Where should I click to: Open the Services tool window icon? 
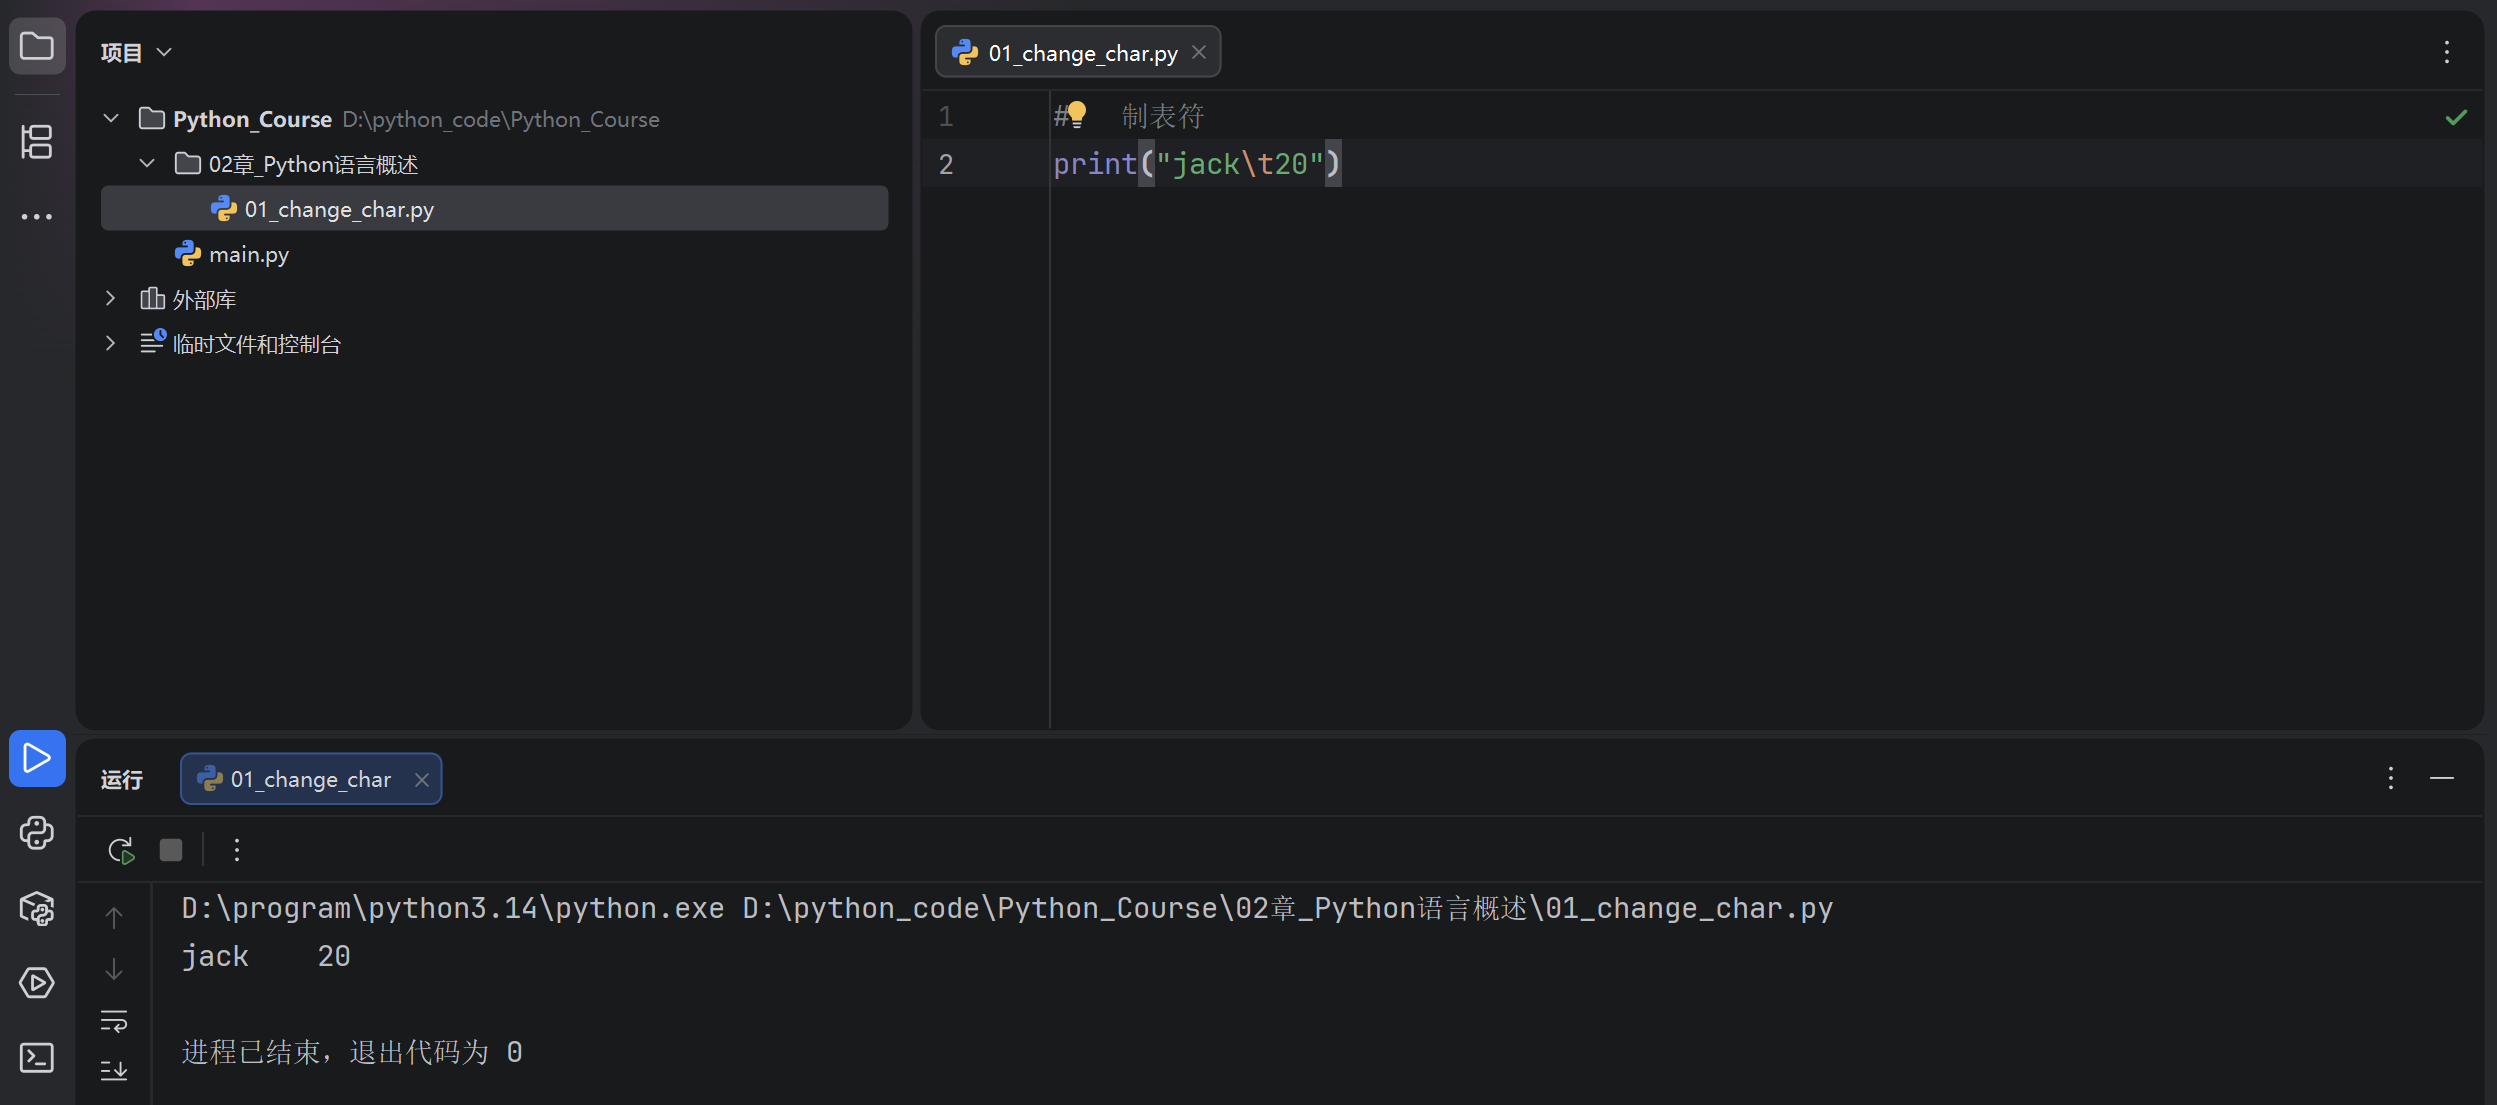click(37, 983)
